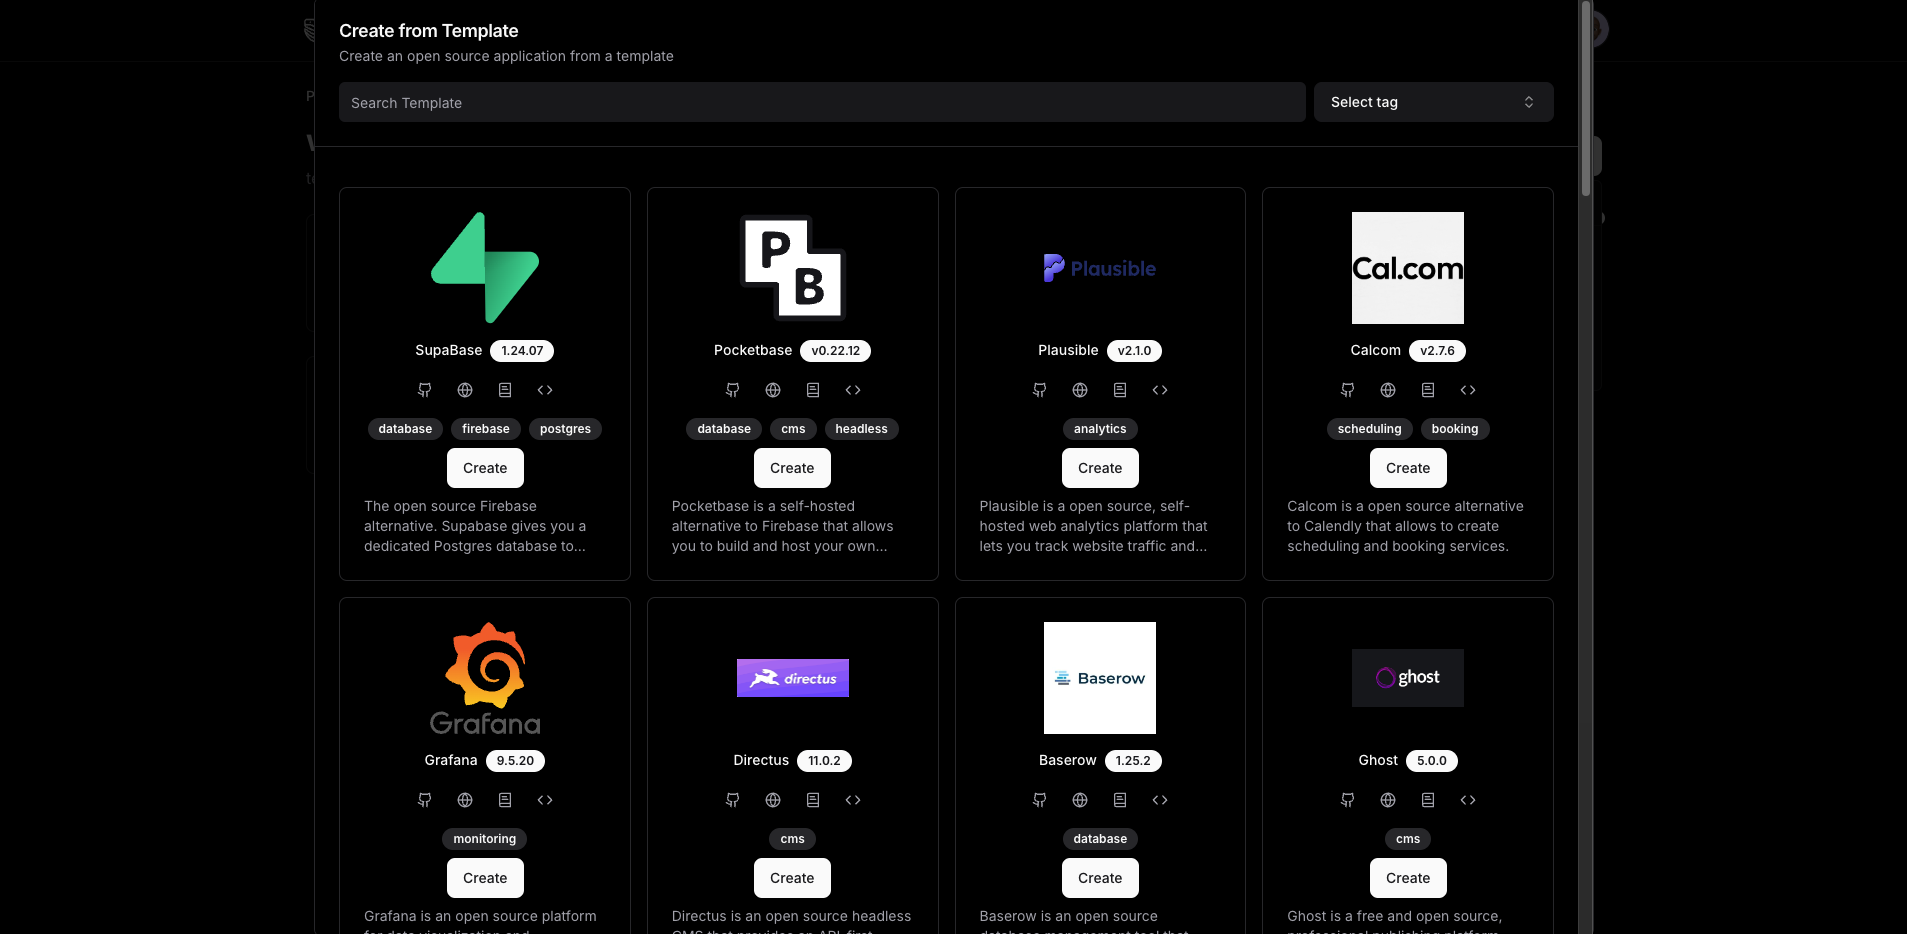Click SupaBase version badge 1.24.07

[522, 351]
